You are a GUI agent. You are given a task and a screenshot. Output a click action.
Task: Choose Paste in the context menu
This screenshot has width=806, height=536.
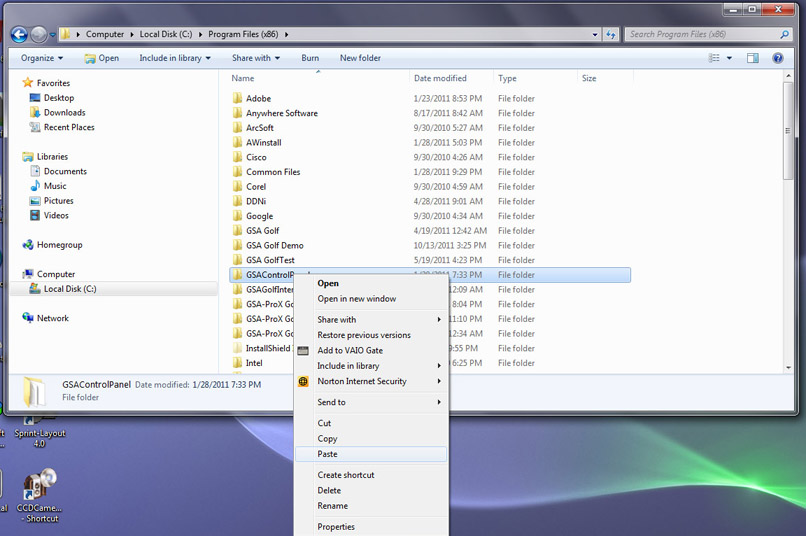click(371, 454)
